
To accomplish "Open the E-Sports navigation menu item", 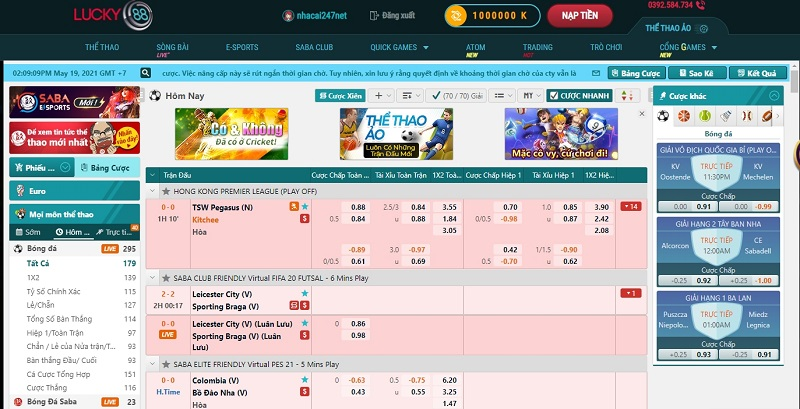I will (x=242, y=47).
